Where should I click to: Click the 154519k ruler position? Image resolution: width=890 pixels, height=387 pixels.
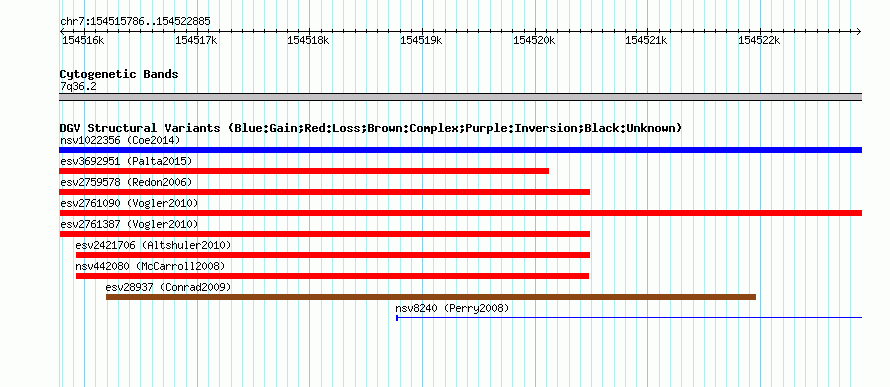[421, 41]
